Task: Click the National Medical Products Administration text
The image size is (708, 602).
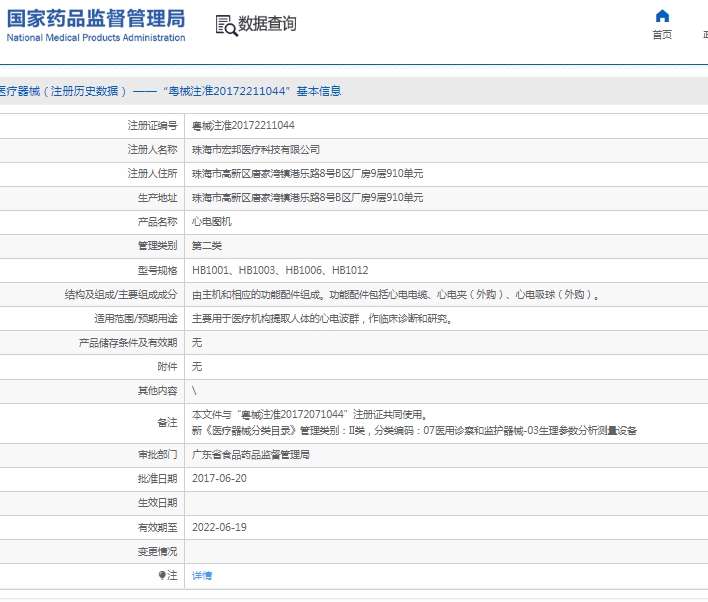Action: [x=96, y=37]
